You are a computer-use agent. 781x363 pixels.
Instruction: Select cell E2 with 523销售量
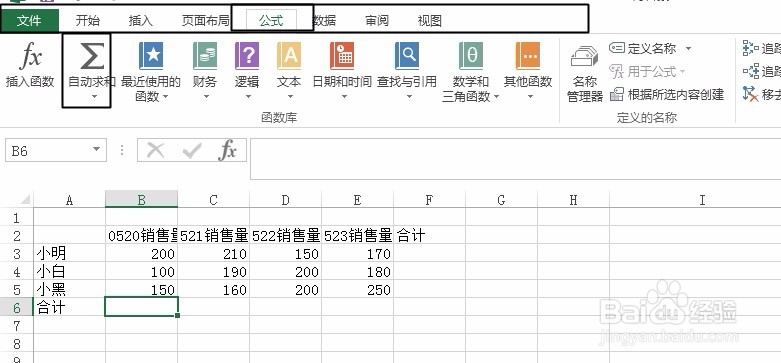[358, 235]
